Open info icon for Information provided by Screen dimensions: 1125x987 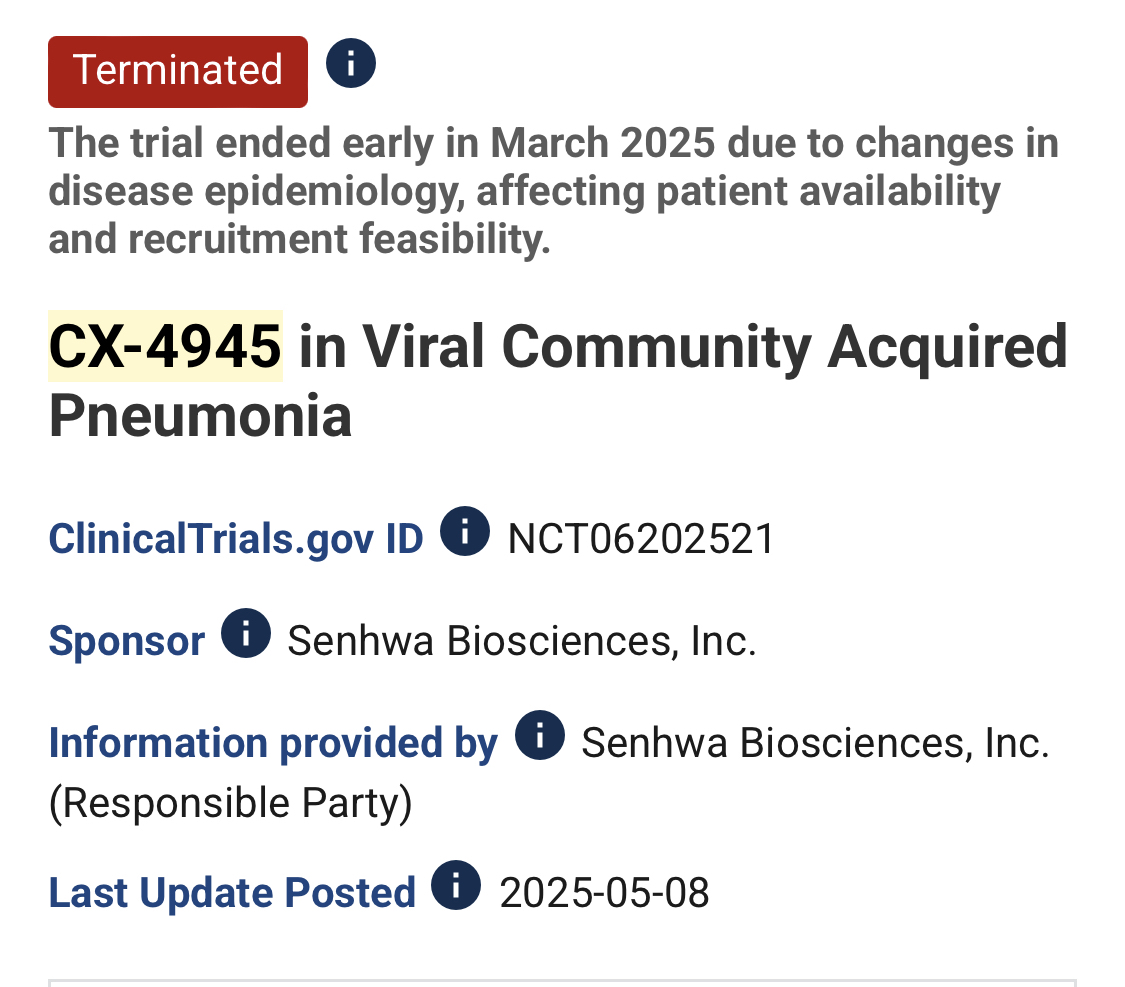click(540, 735)
